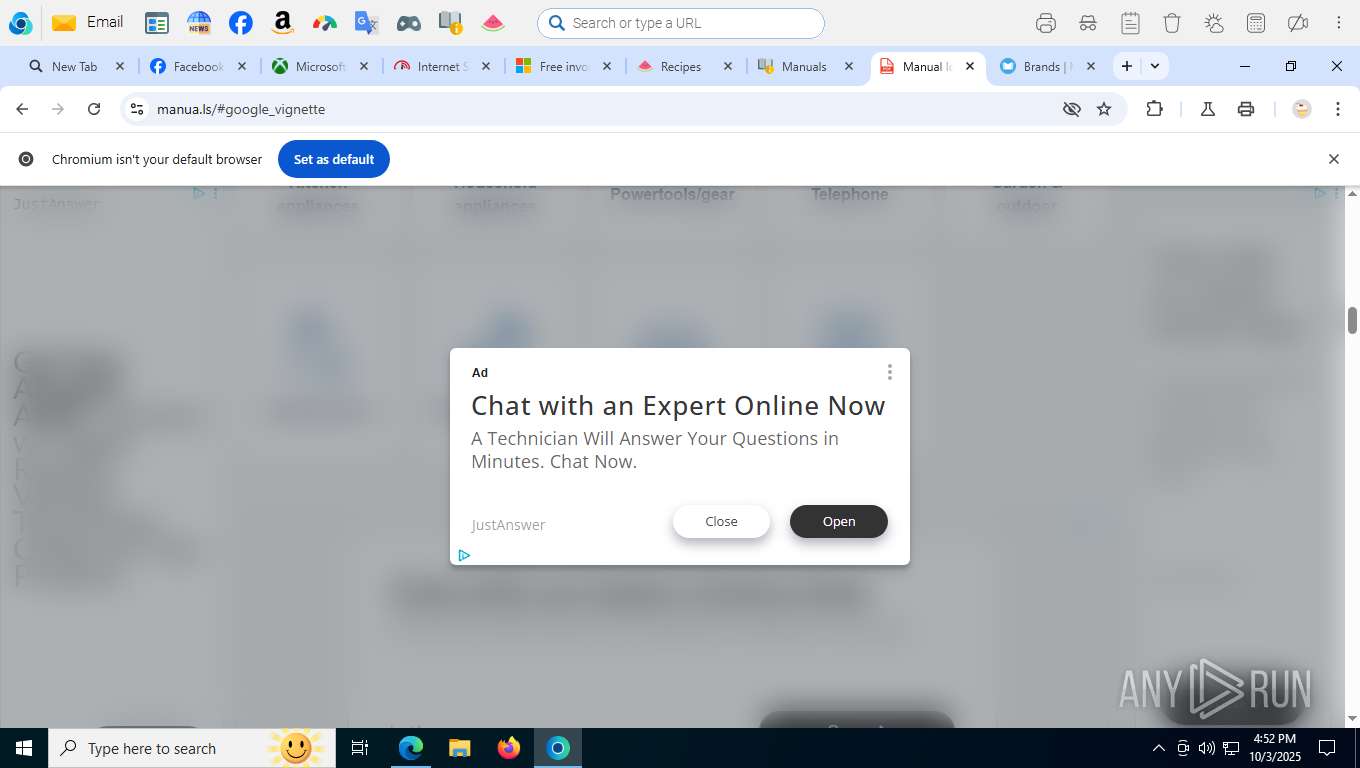Click the trash bin icon
This screenshot has height=768, width=1360.
1172,23
